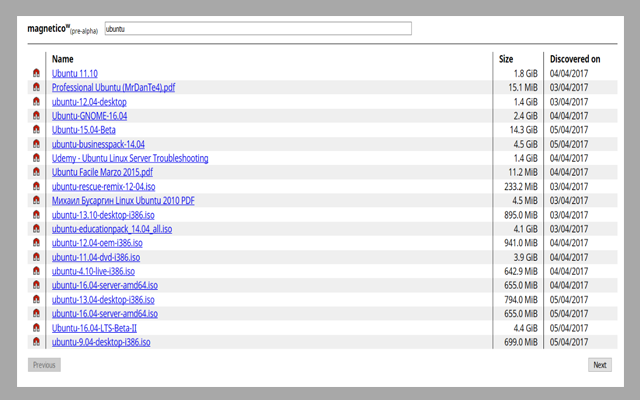Click magnet icon next to ubuntu-businesspack-14.04
Image resolution: width=640 pixels, height=400 pixels.
37,144
